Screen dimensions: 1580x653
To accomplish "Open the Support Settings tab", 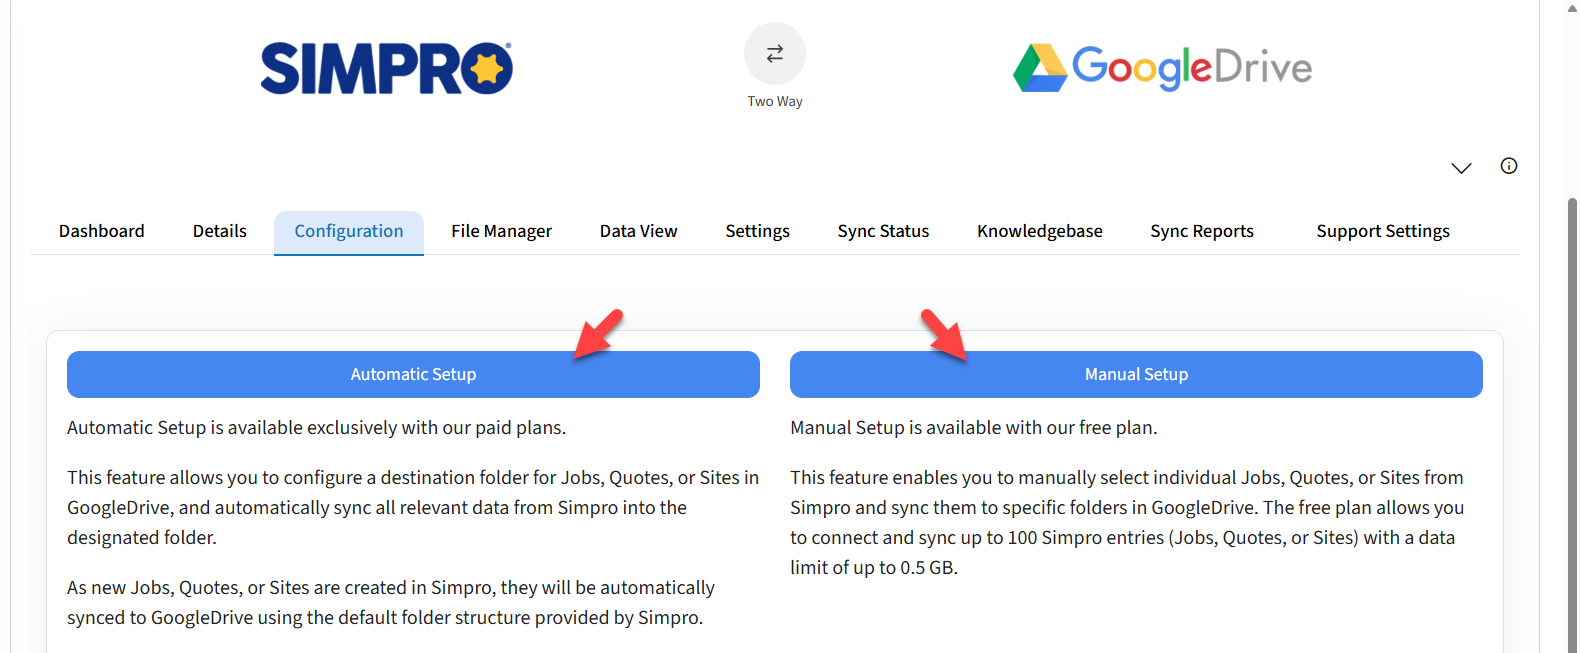I will point(1383,231).
